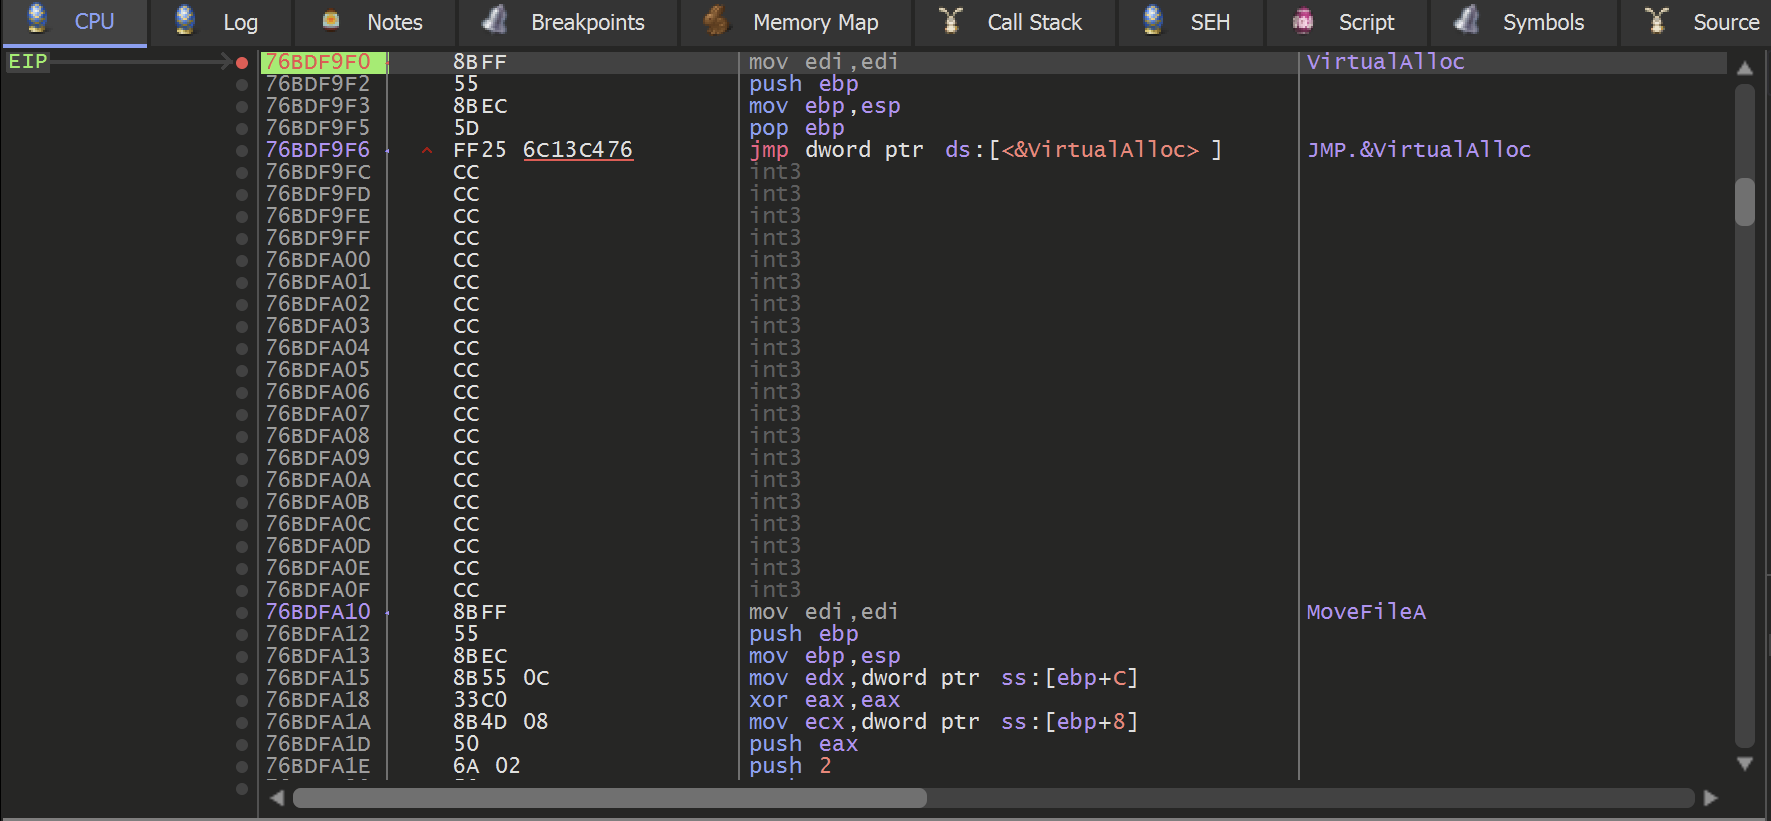The width and height of the screenshot is (1771, 821).
Task: Toggle breakpoint dot for address 76BDF9F2
Action: click(x=242, y=84)
